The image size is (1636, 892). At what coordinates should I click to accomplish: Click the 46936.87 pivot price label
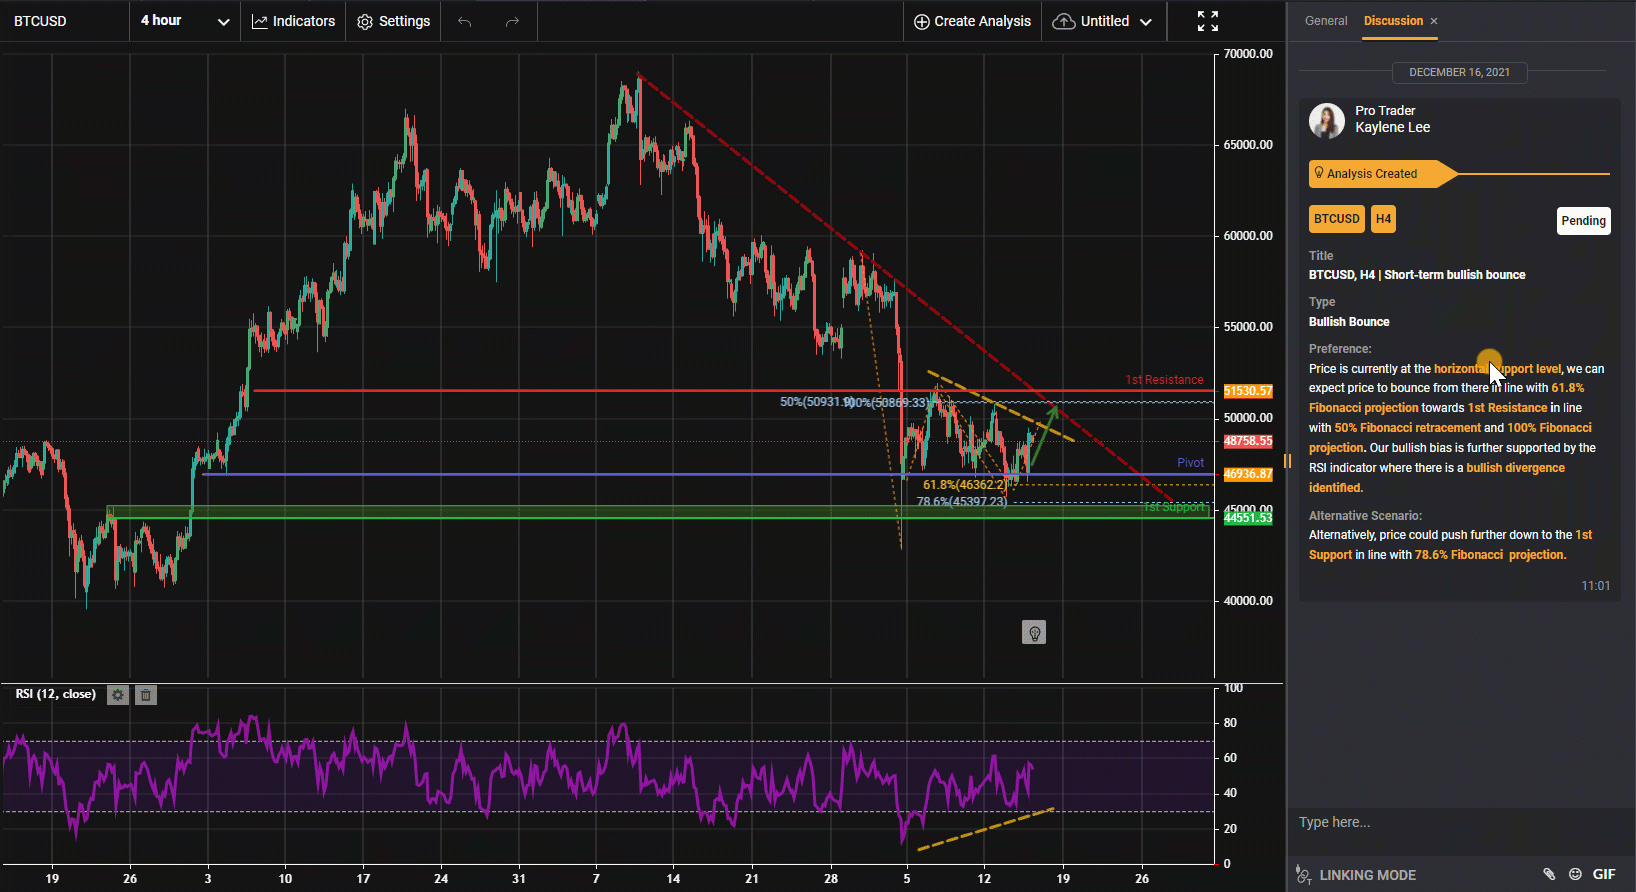[x=1248, y=474]
